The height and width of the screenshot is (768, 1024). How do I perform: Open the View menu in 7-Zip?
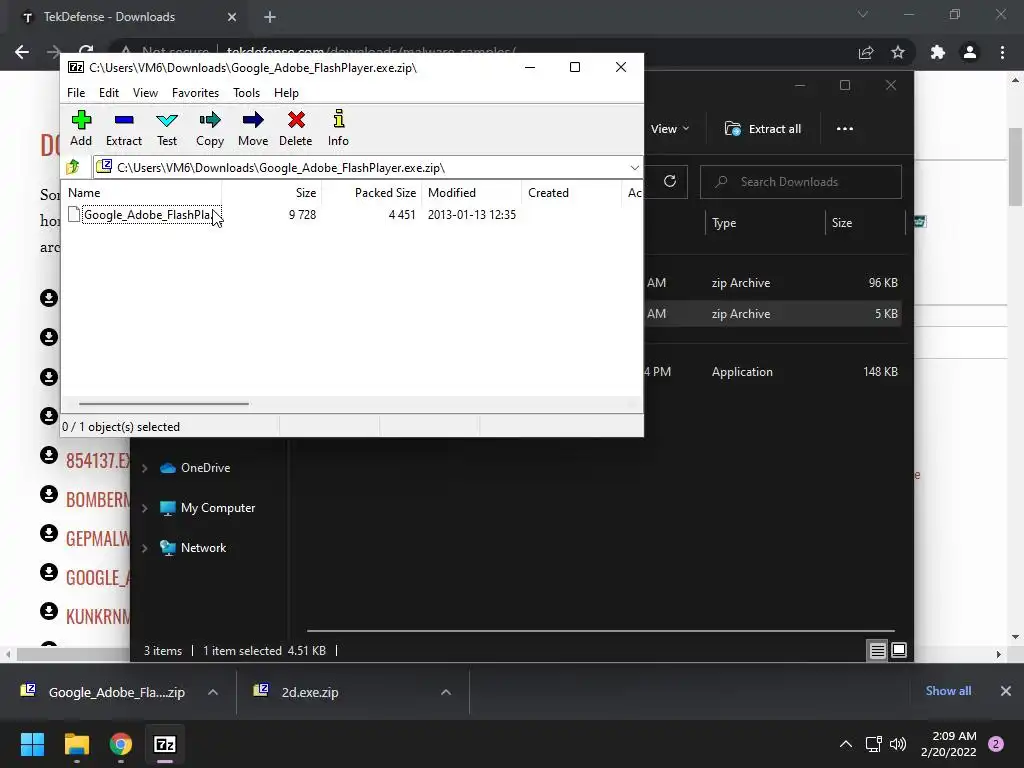(x=145, y=93)
